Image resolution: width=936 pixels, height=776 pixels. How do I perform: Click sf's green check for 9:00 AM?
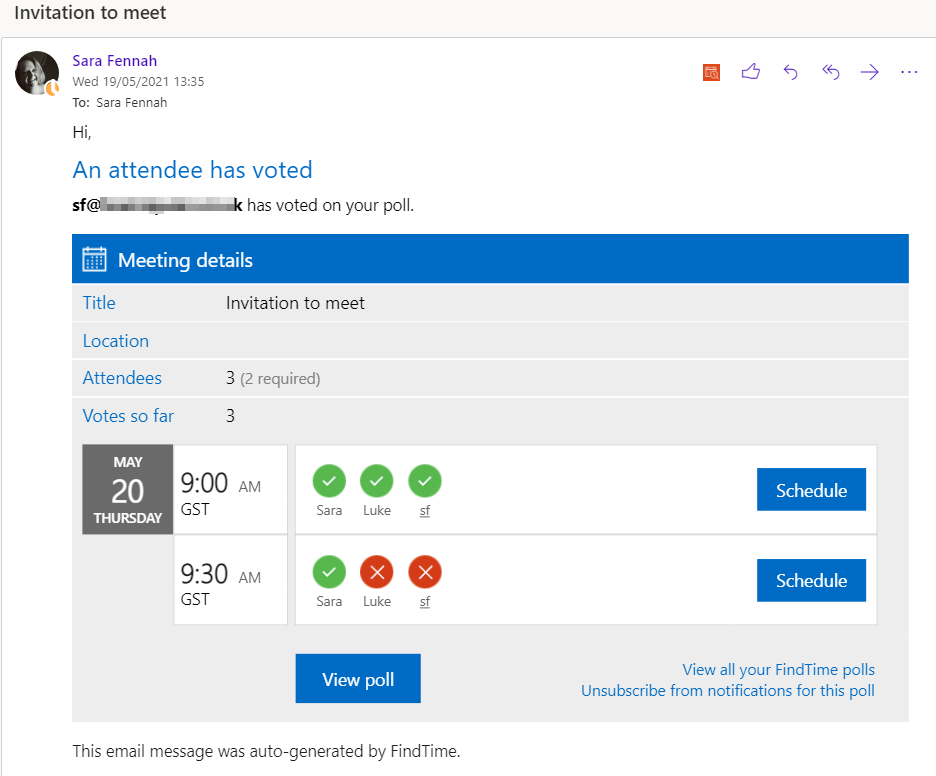tap(425, 481)
